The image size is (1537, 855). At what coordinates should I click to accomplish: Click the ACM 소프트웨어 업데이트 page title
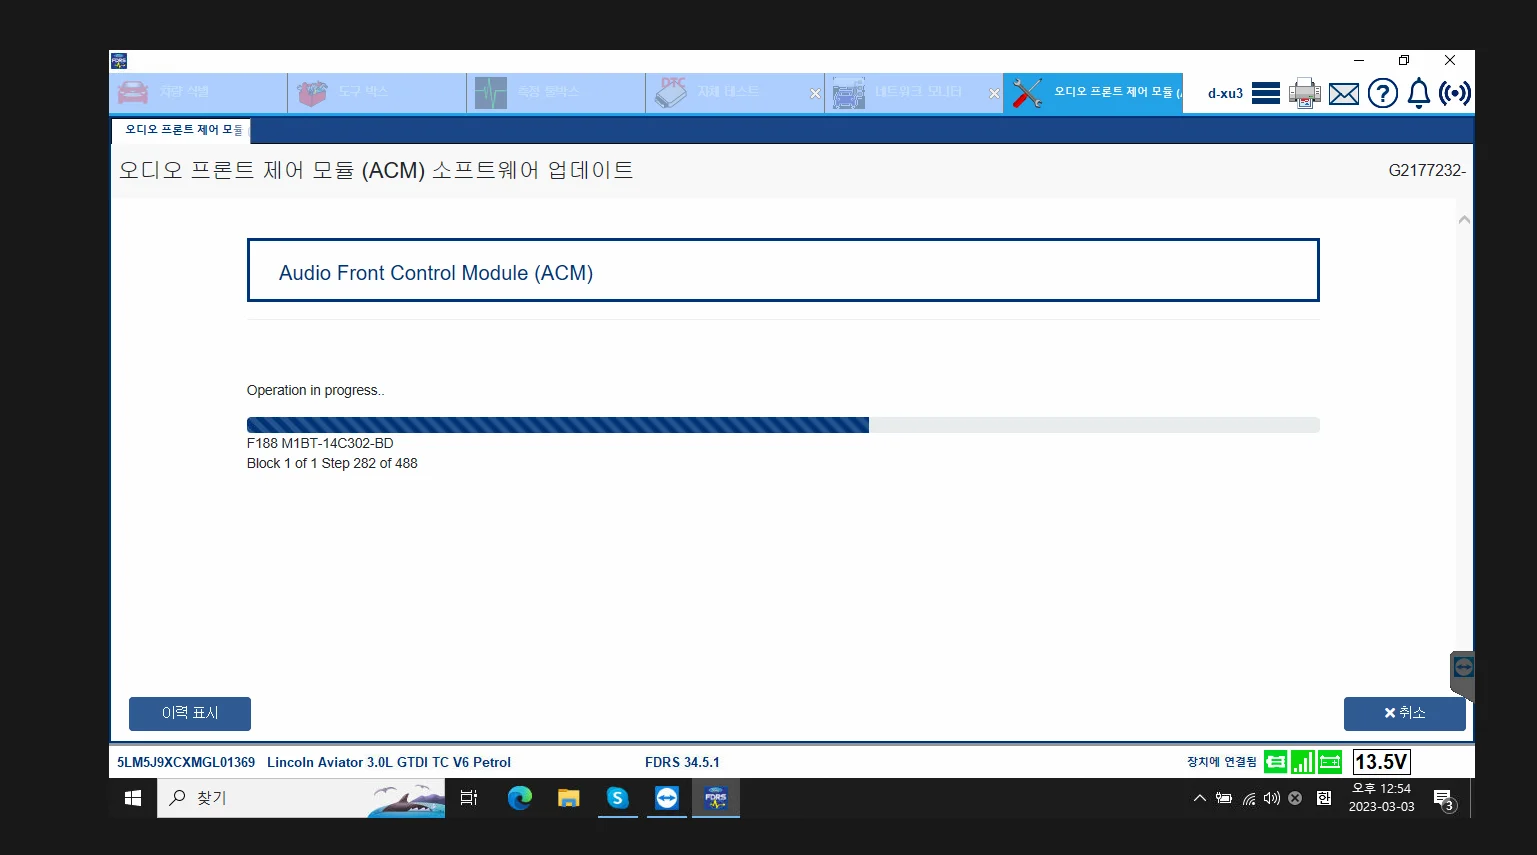(376, 170)
